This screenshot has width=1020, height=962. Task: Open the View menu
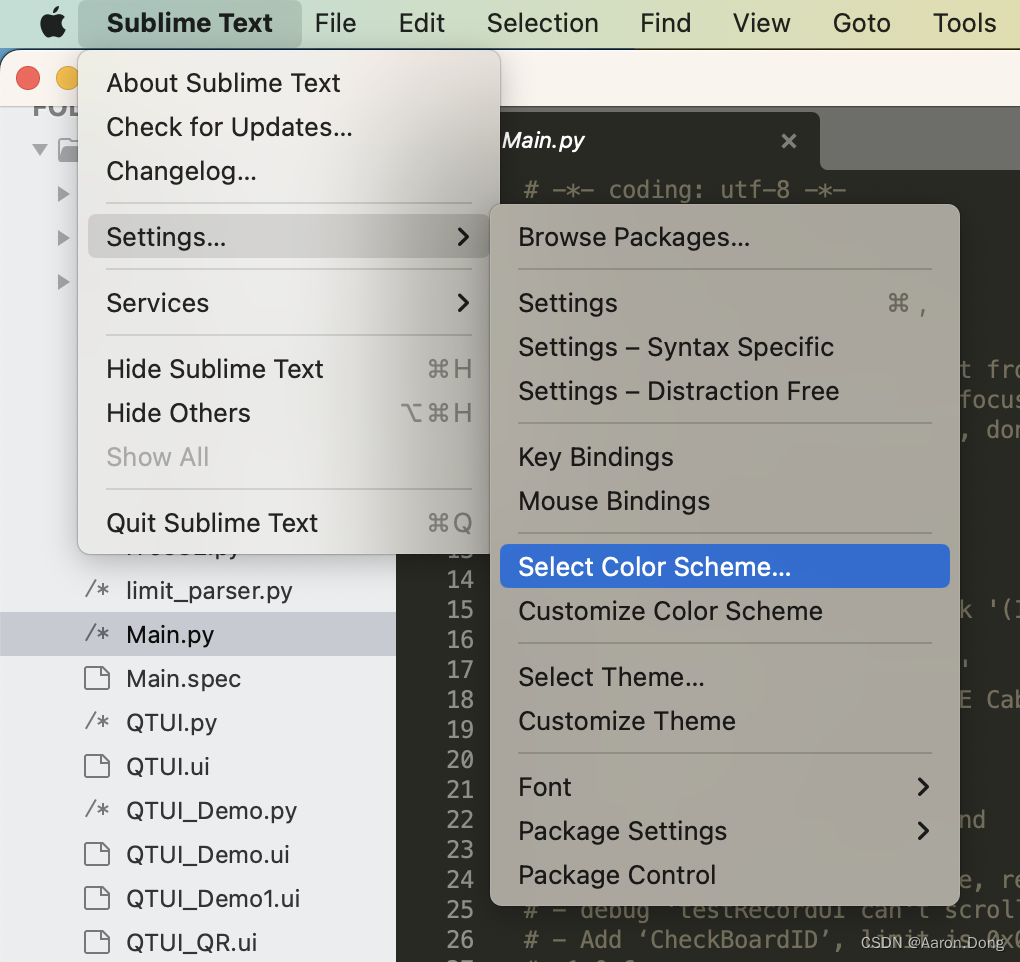tap(762, 23)
